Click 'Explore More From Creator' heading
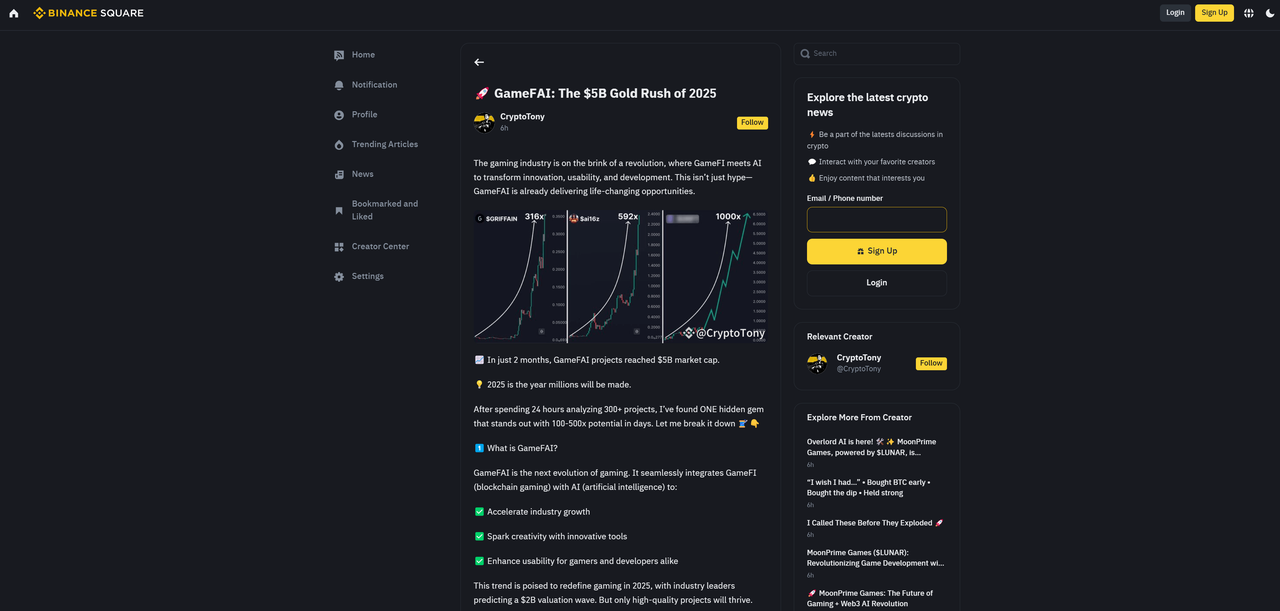 [x=859, y=418]
